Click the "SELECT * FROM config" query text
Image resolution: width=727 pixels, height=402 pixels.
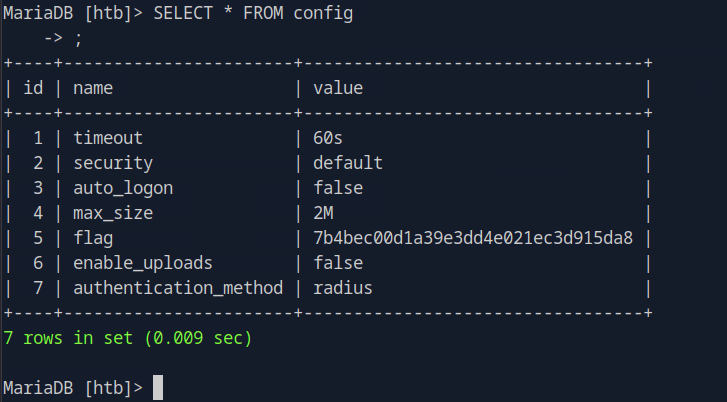click(x=253, y=14)
